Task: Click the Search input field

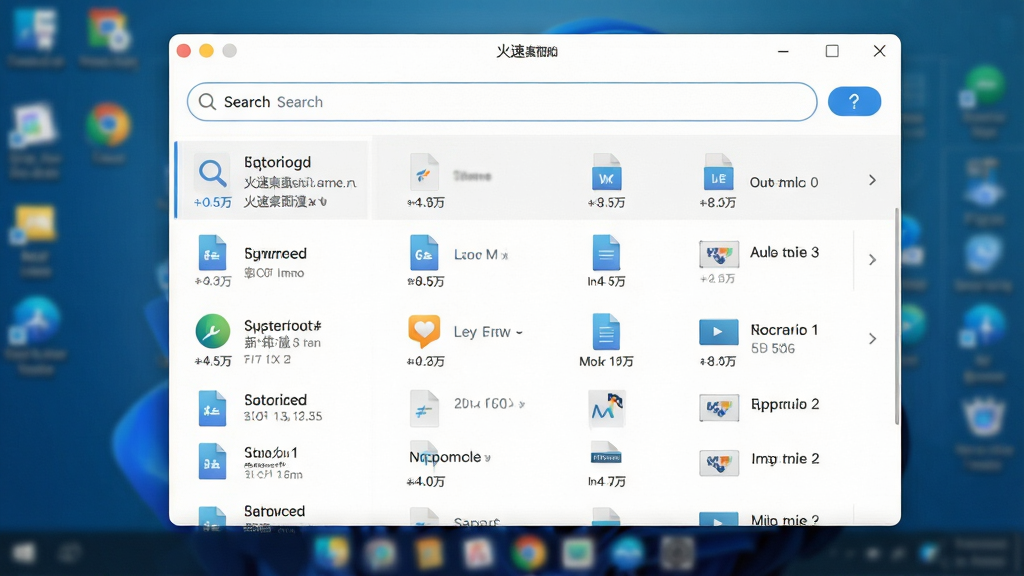Action: [502, 102]
